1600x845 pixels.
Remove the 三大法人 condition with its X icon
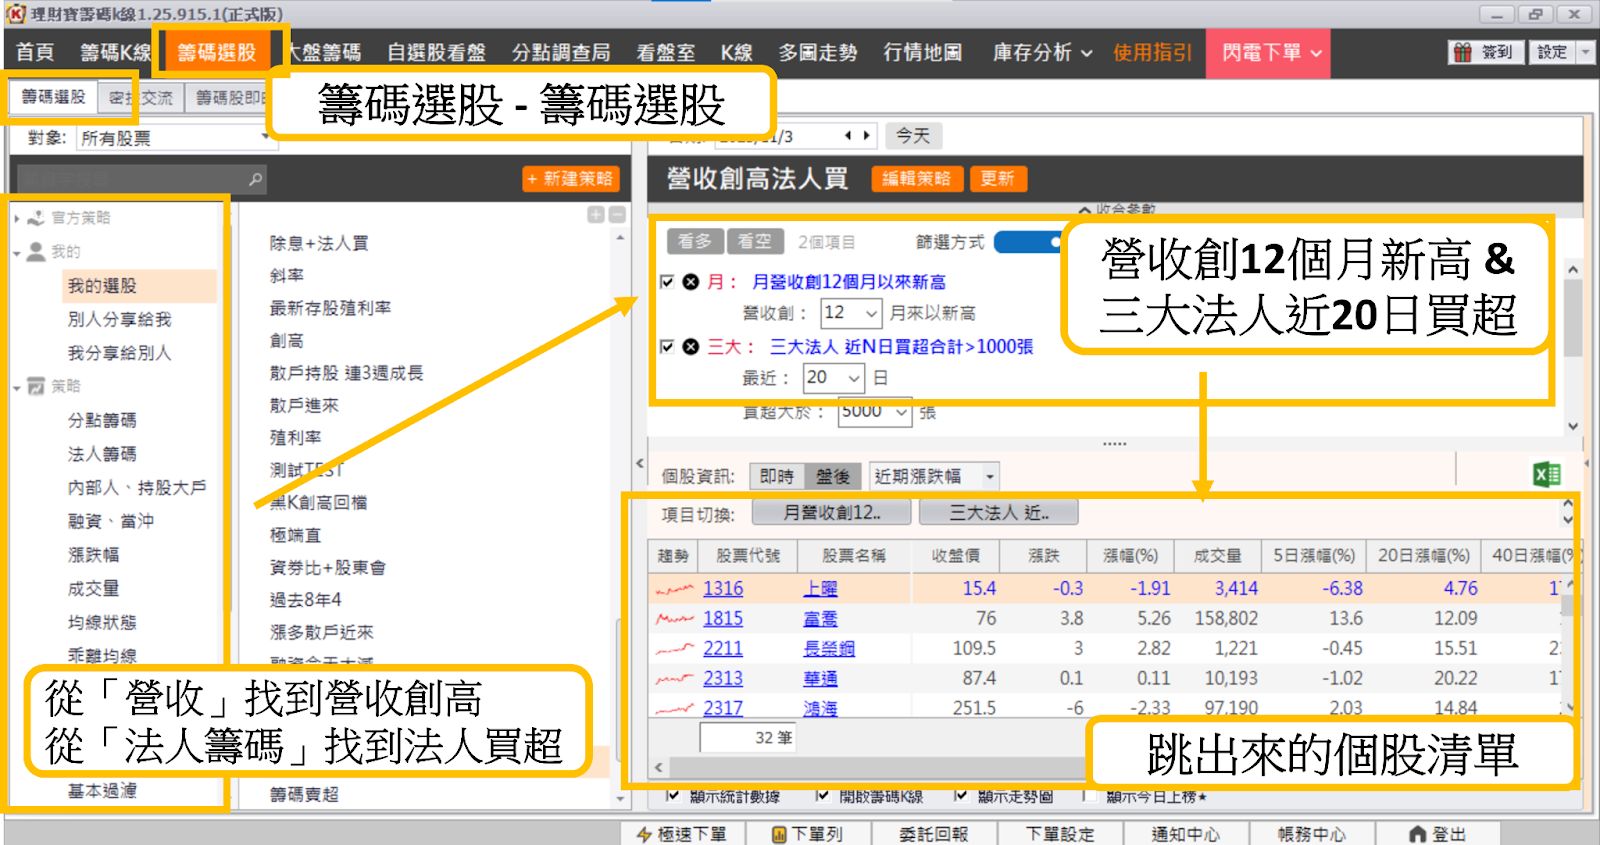click(x=690, y=347)
